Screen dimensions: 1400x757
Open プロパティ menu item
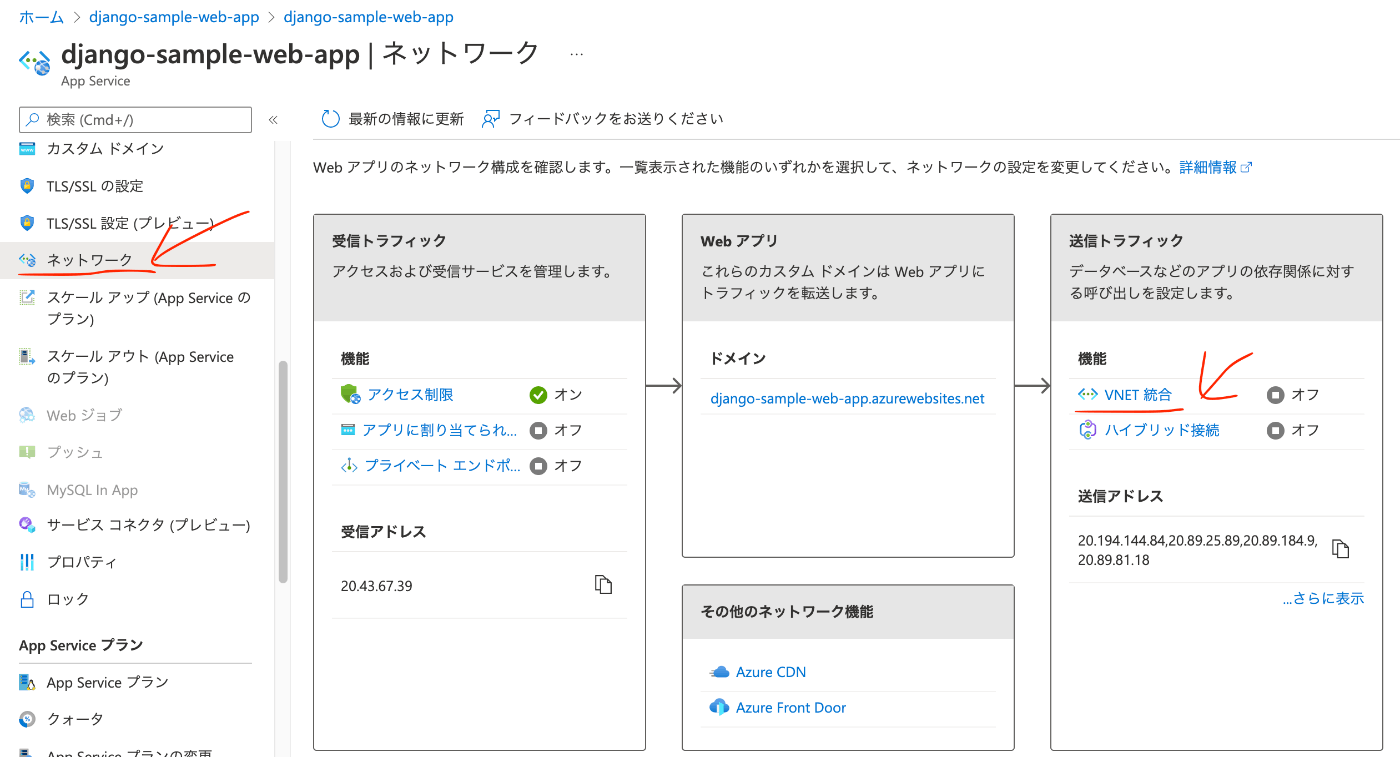tap(82, 562)
